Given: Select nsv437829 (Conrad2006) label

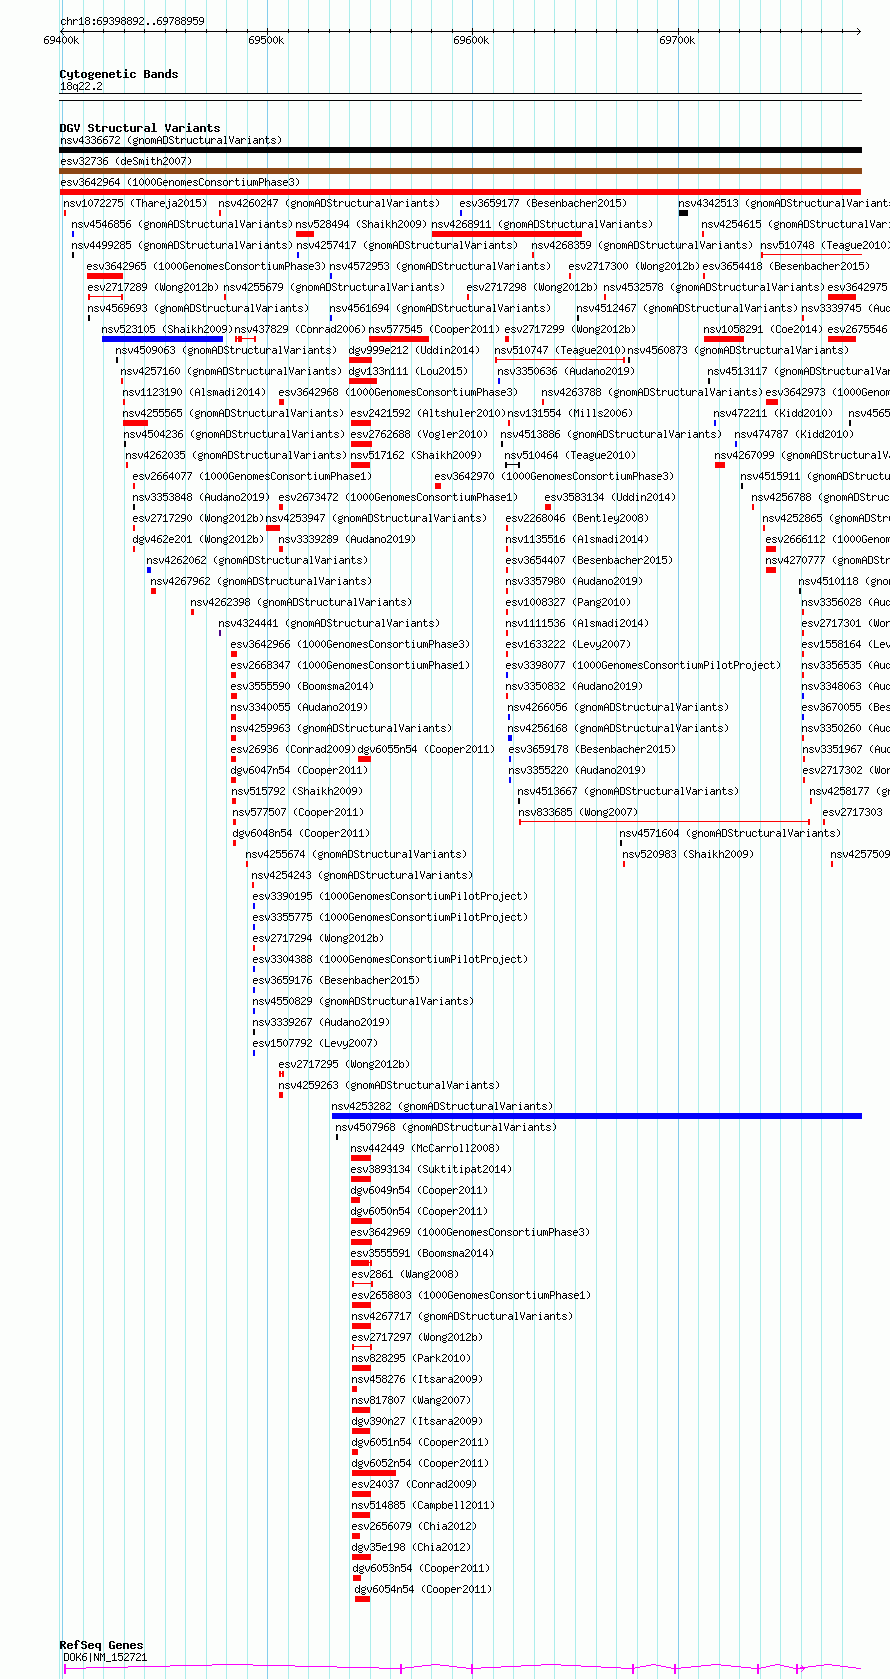Looking at the screenshot, I should point(300,329).
